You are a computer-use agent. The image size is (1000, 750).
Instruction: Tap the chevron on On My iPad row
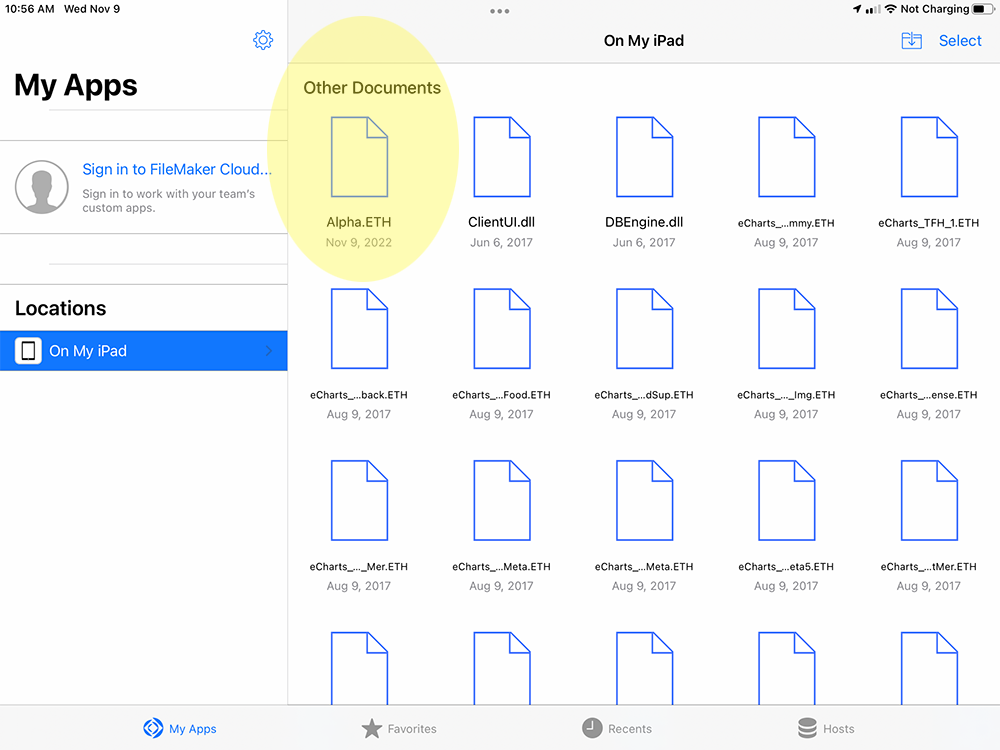[268, 351]
